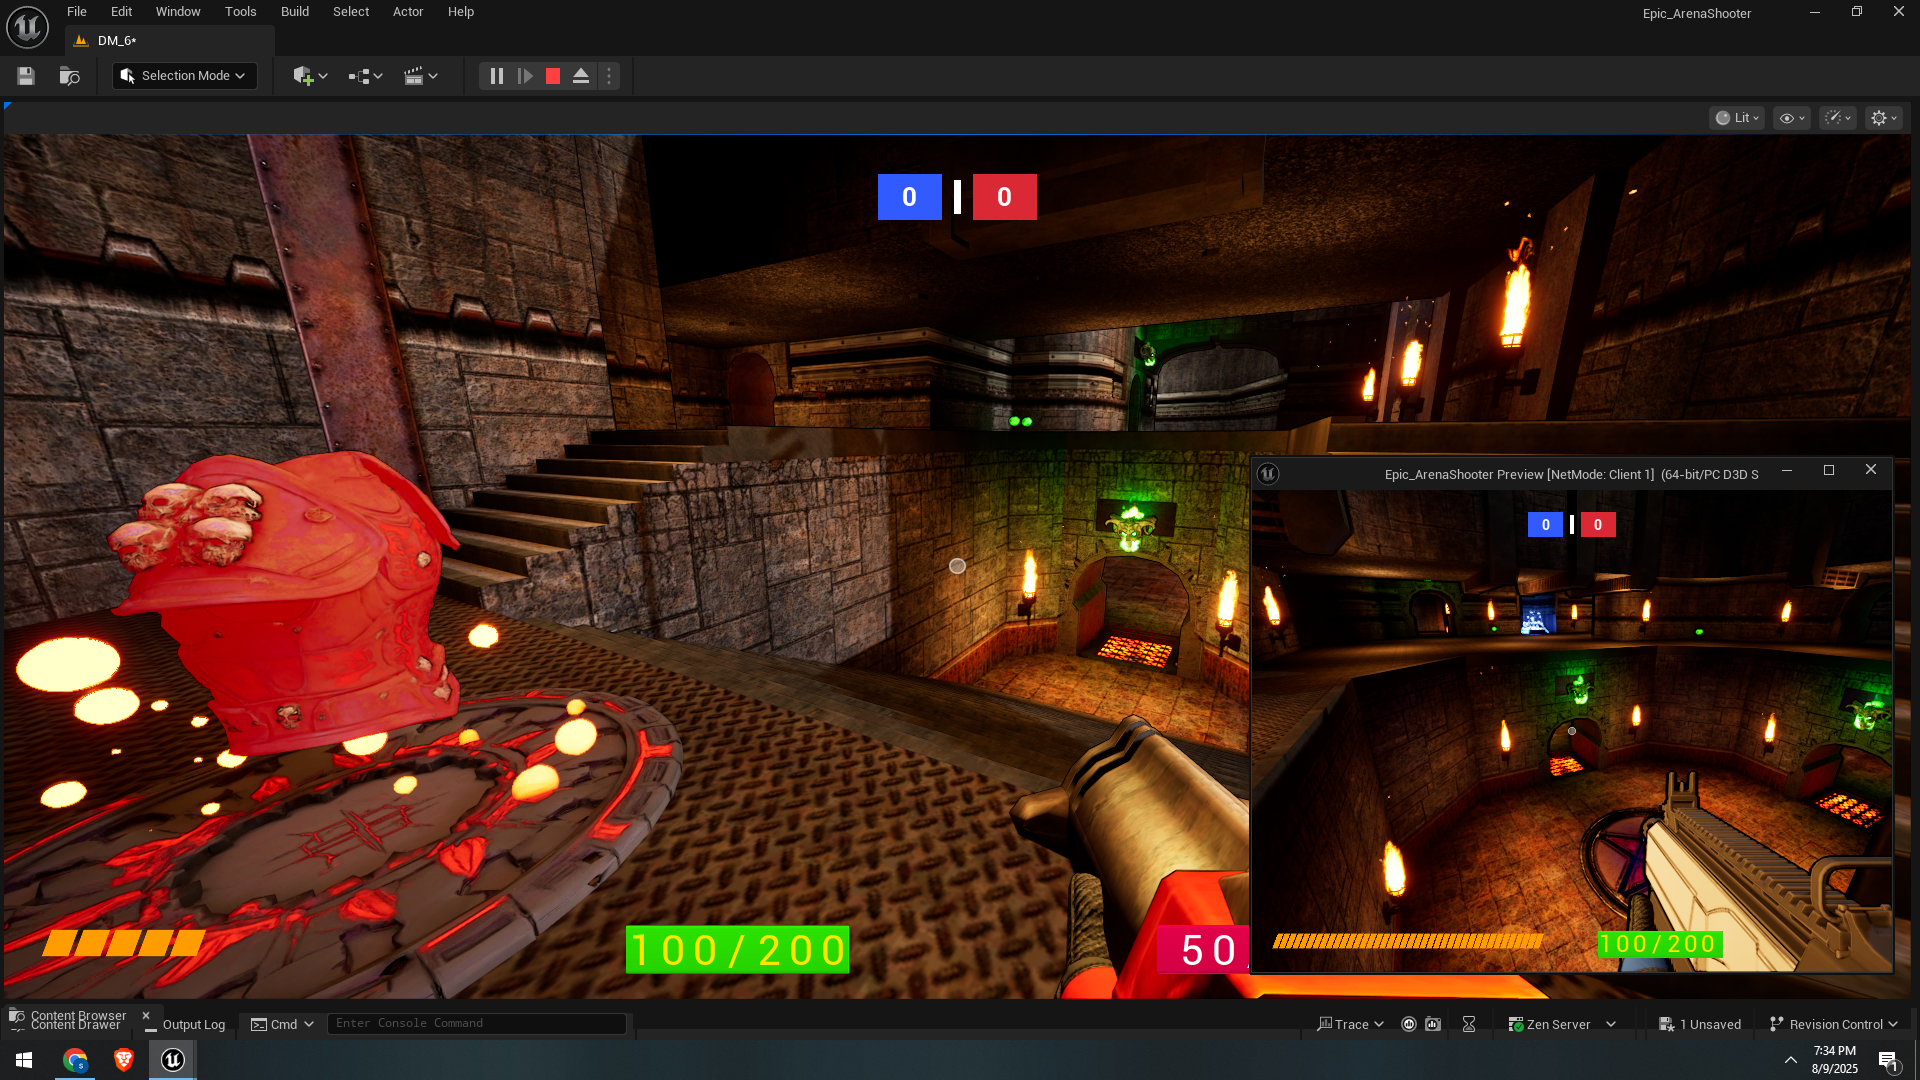Click the hourglass status bar icon
Image resolution: width=1920 pixels, height=1080 pixels.
tap(1469, 1024)
